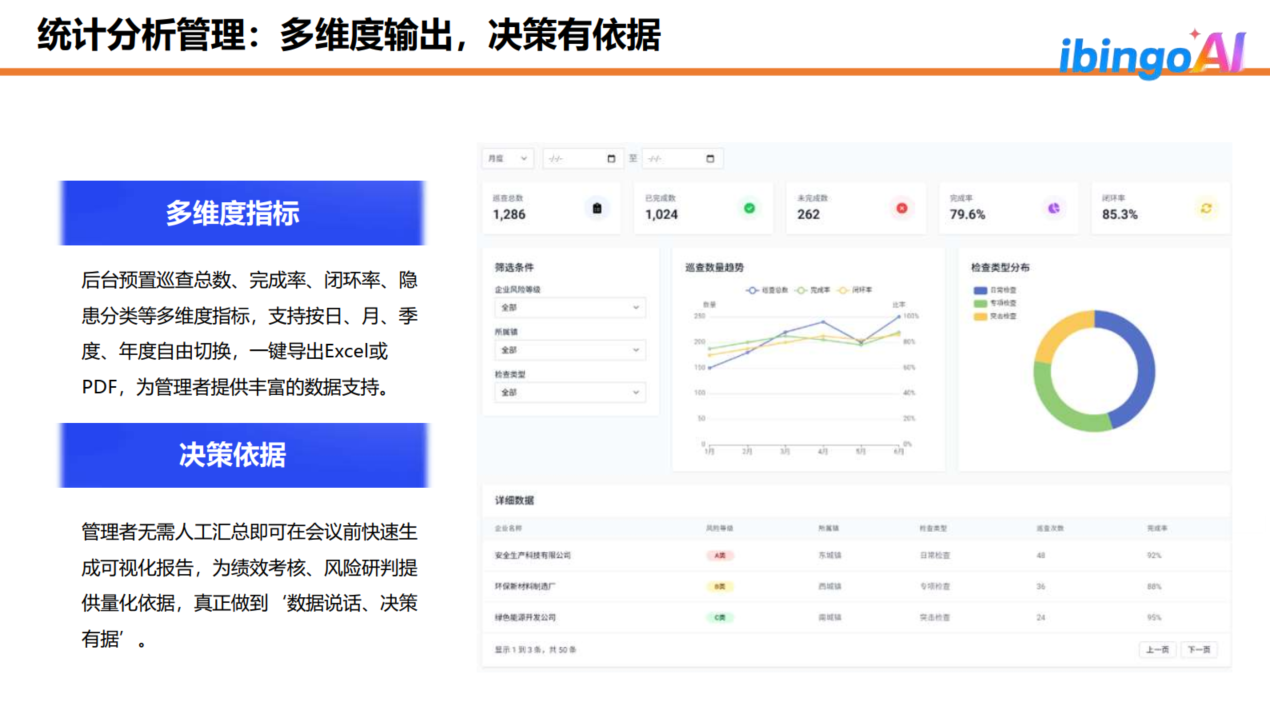This screenshot has height=705, width=1270.
Task: Click the end date input field
Action: [x=682, y=158]
